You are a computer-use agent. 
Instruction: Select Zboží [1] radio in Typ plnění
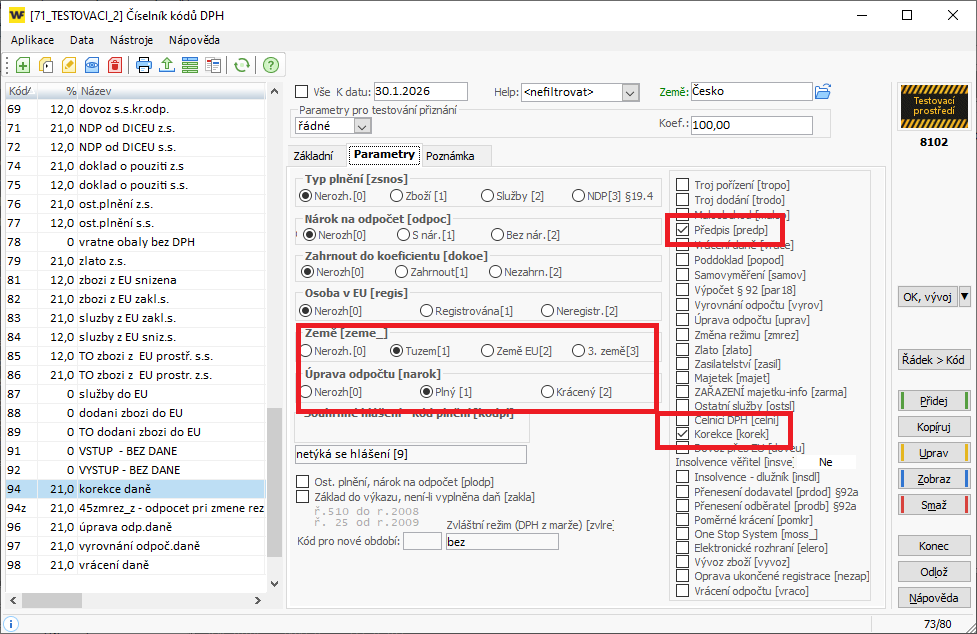click(x=396, y=196)
